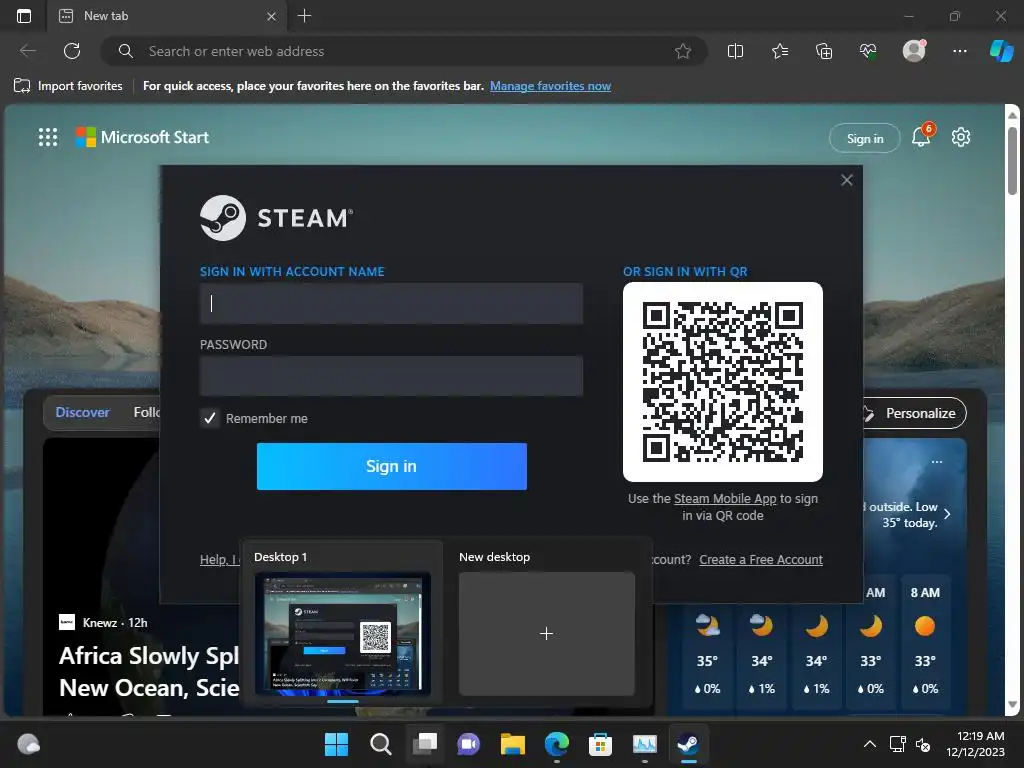
Task: Click the Microsoft Edge taskbar icon
Action: (556, 744)
